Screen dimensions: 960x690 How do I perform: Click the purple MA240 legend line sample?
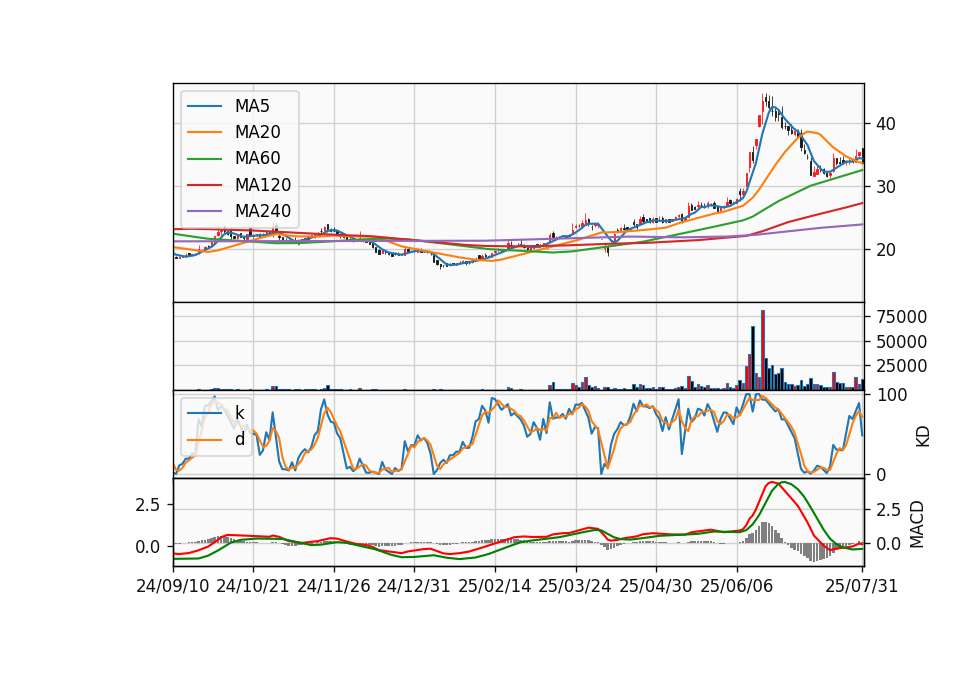(x=205, y=211)
